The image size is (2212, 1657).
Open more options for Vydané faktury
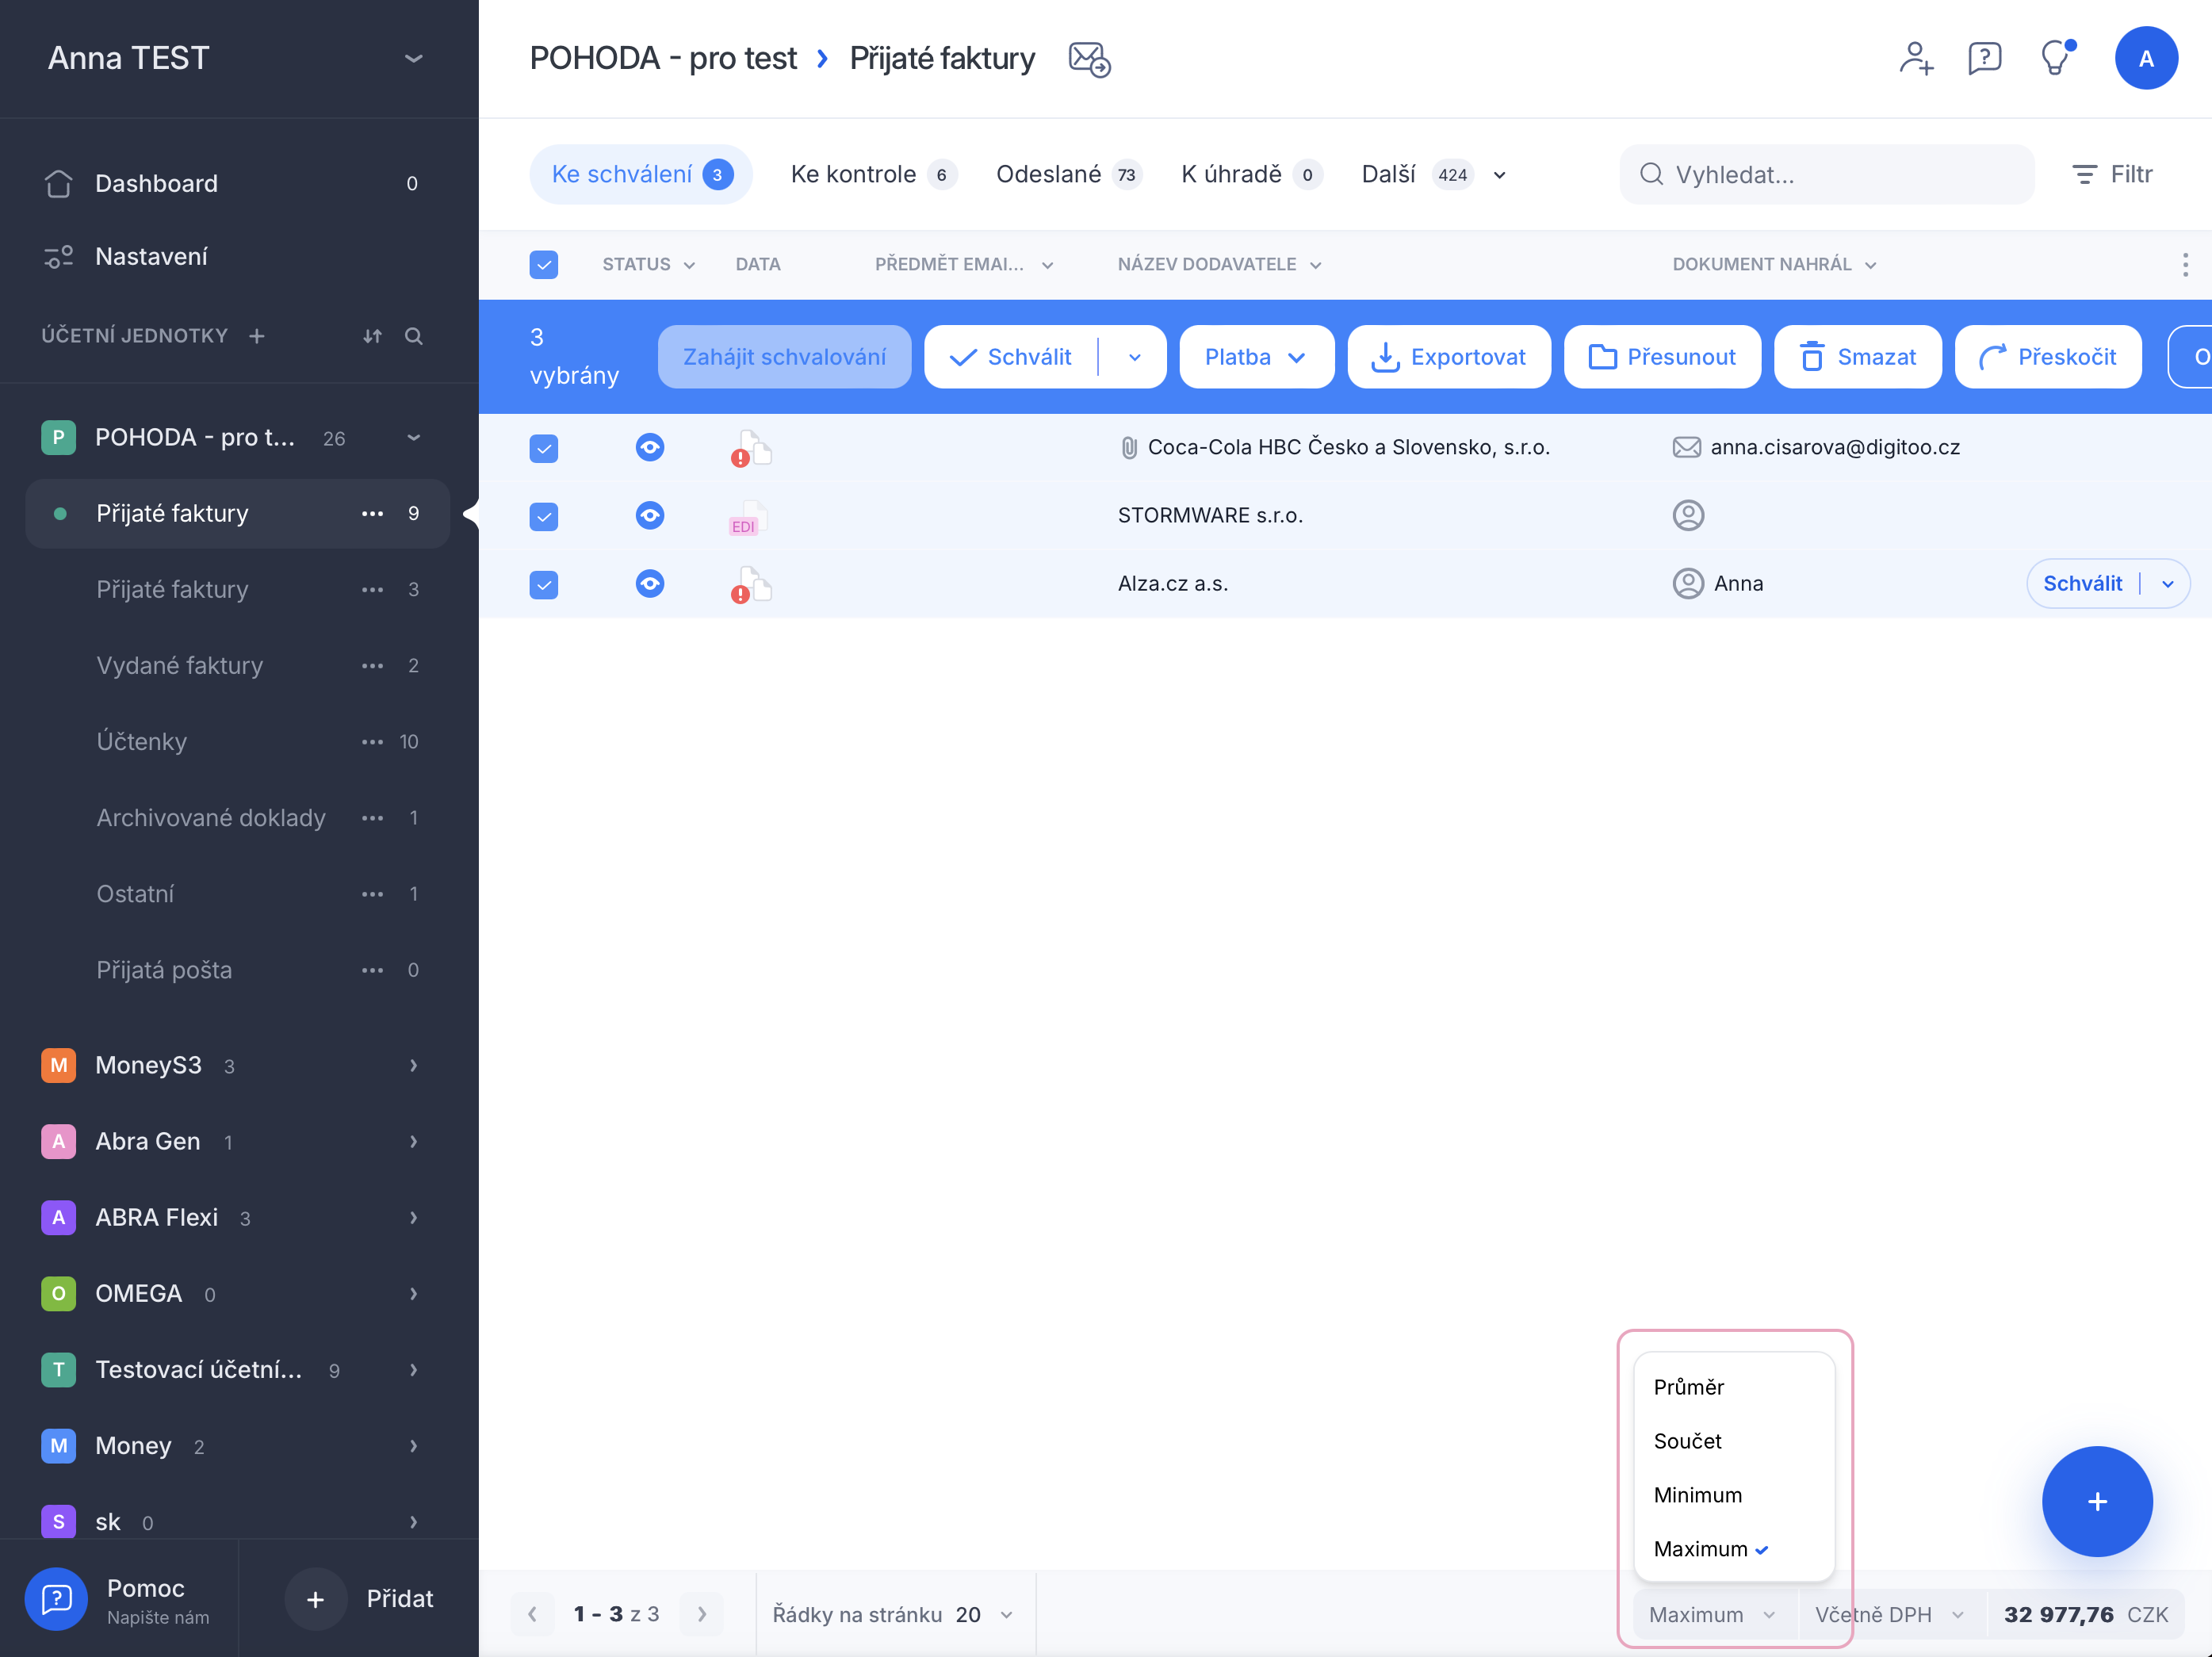click(372, 666)
